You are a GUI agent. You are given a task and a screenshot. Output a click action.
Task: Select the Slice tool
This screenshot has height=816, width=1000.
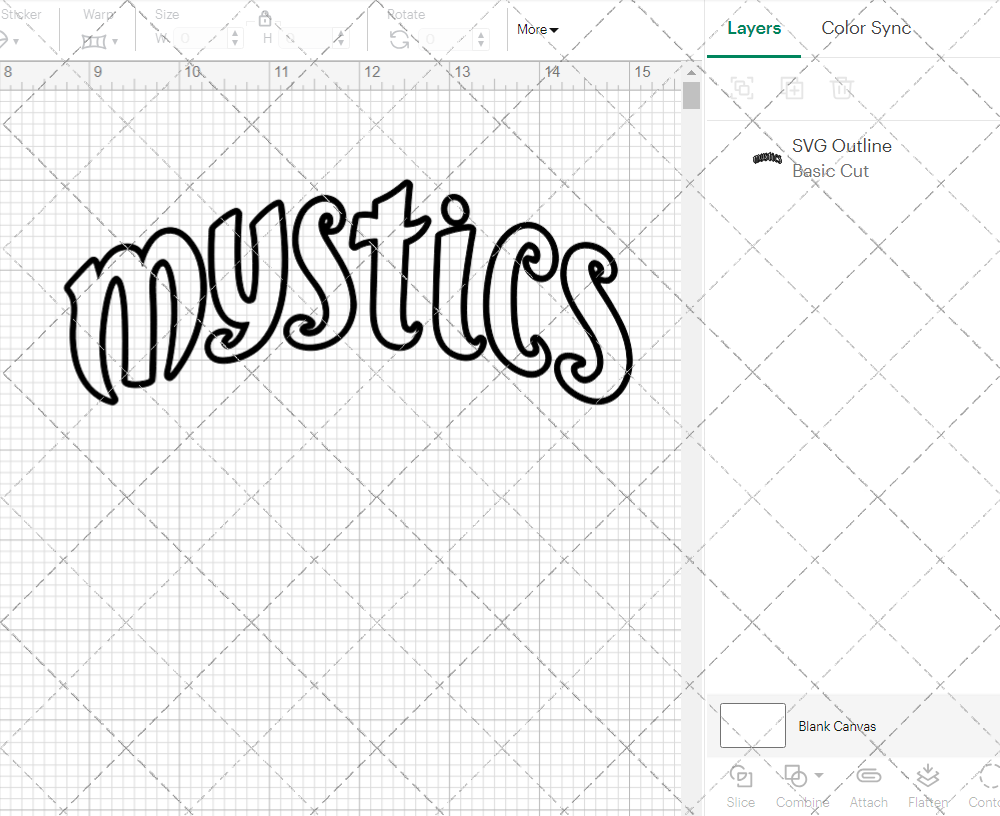740,785
